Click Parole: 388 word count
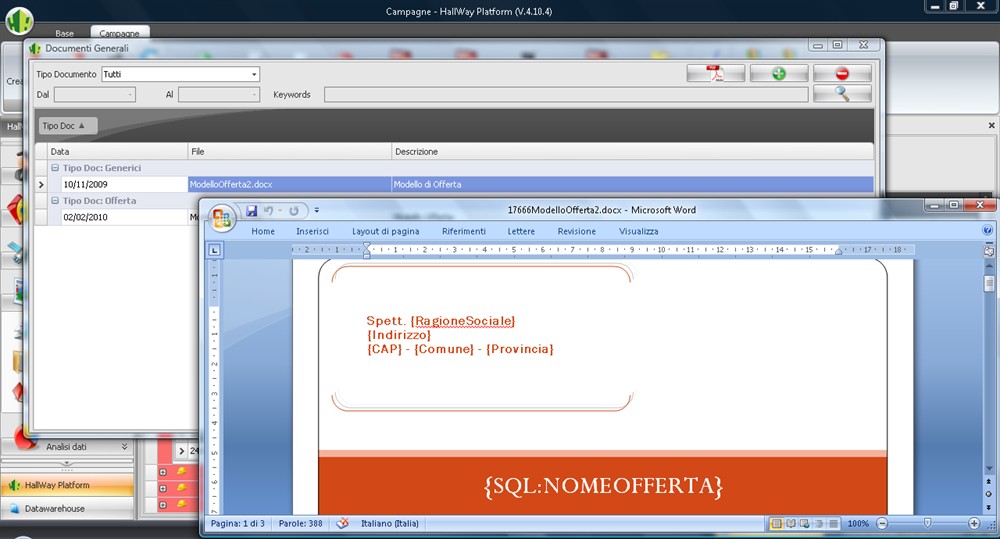 pyautogui.click(x=300, y=524)
